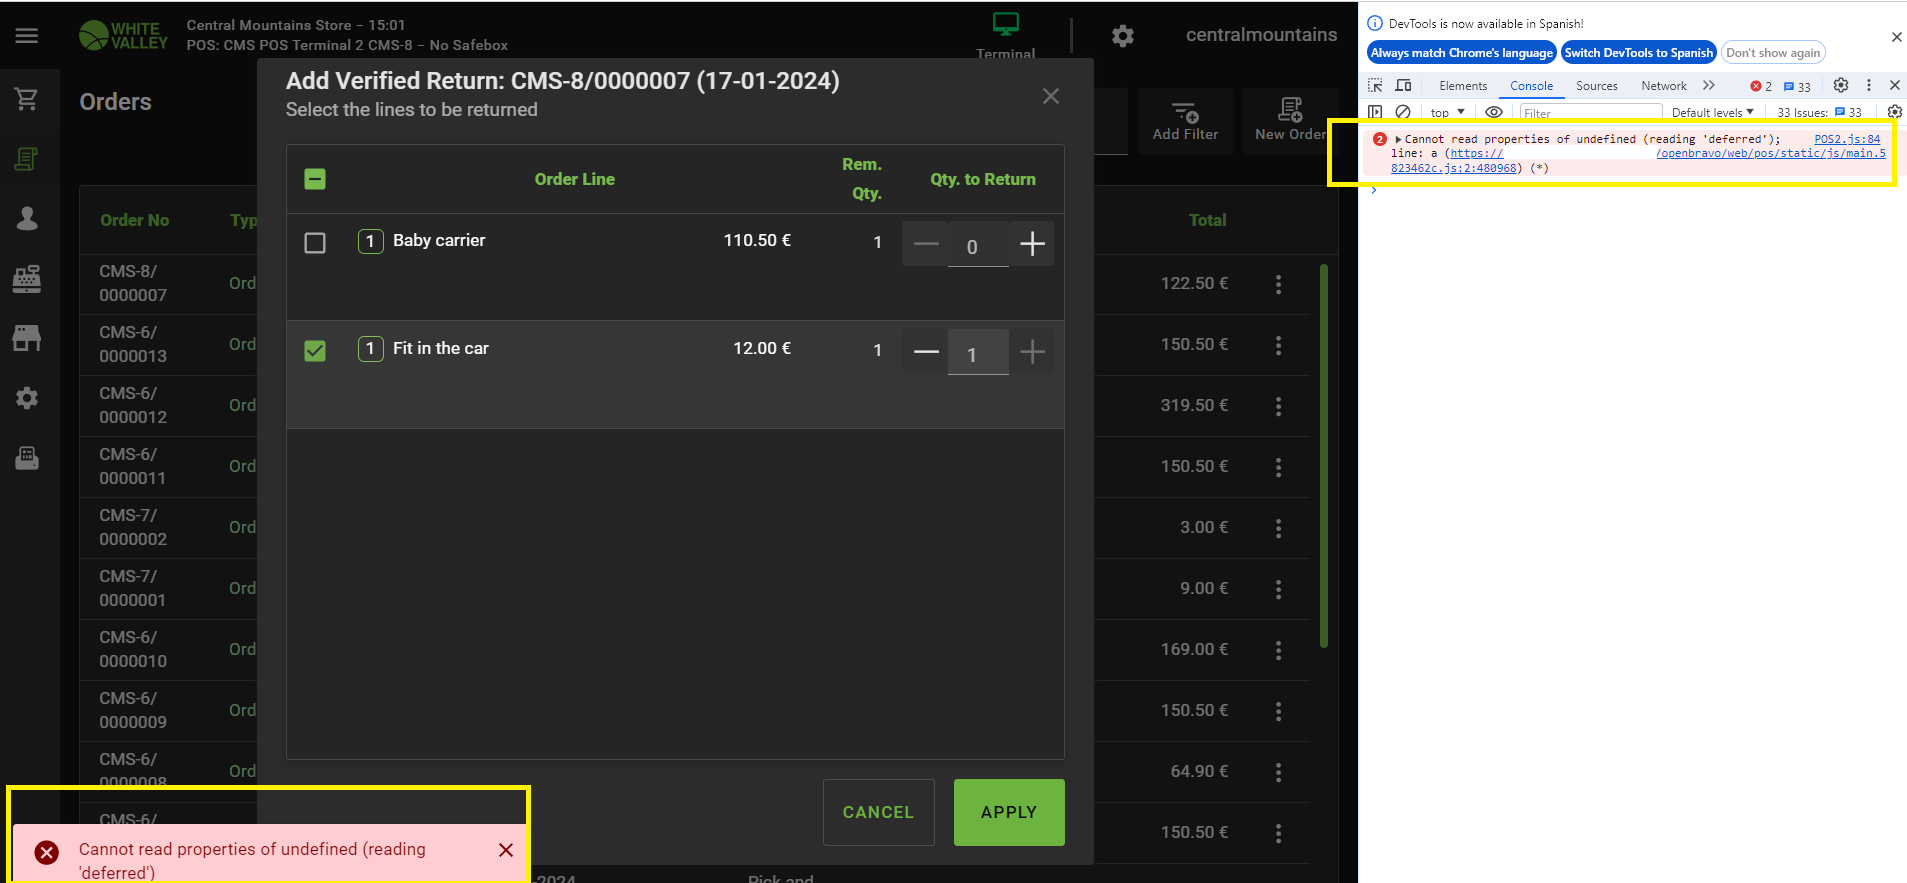Clear the DevTools console

[x=1403, y=112]
